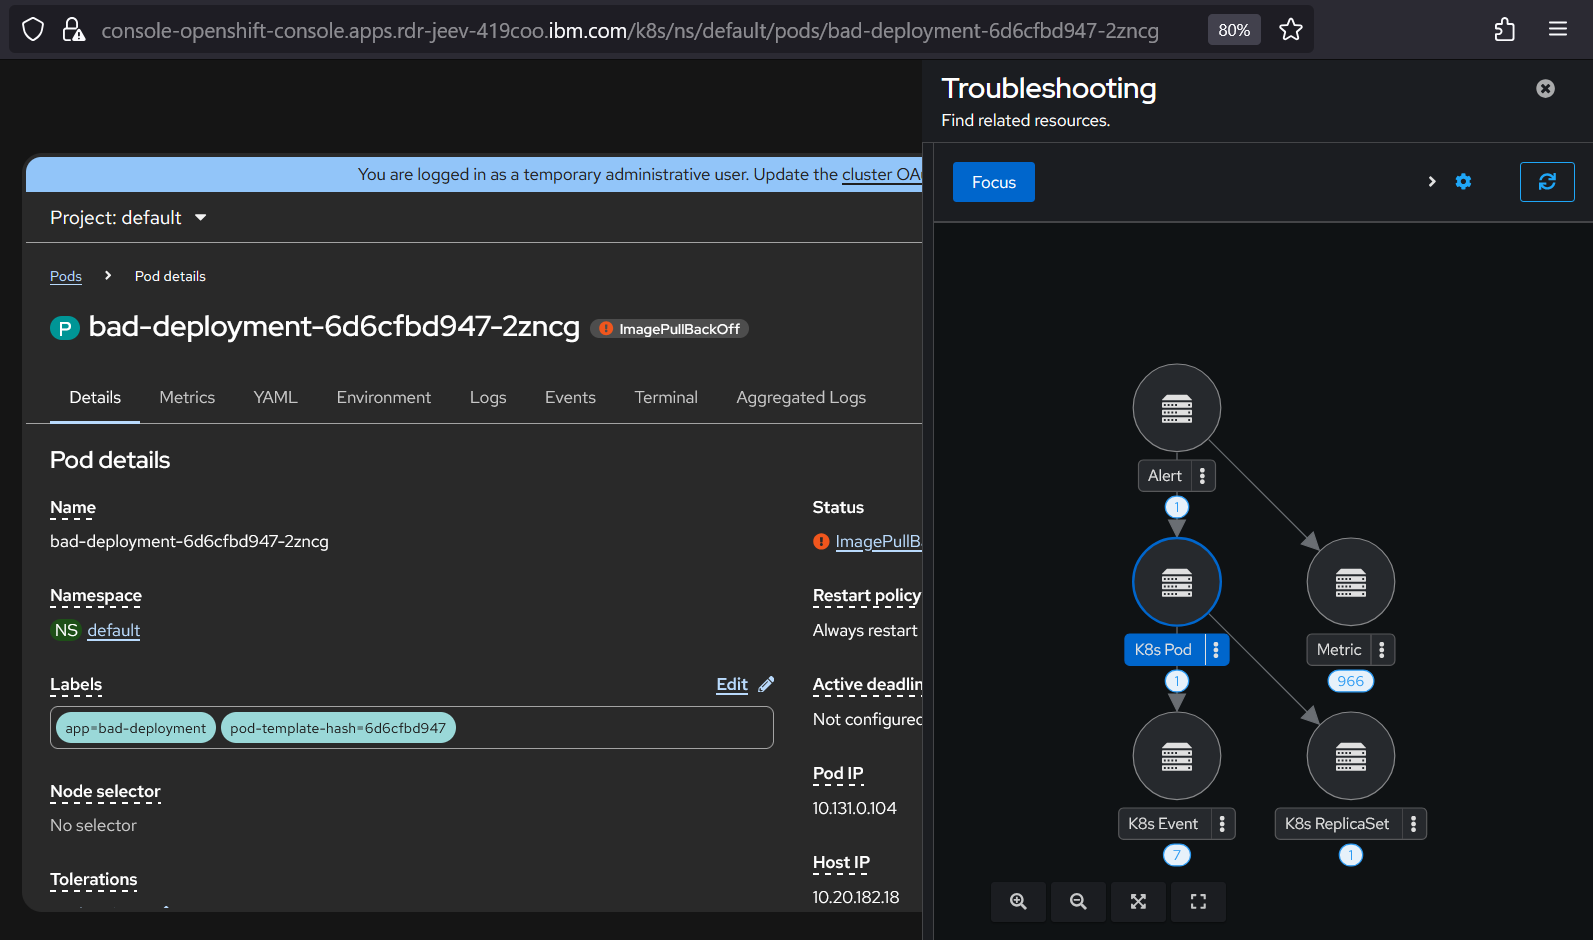Screen dimensions: 1593x940
Task: Select the K8s Event node circle
Action: pyautogui.click(x=1177, y=756)
